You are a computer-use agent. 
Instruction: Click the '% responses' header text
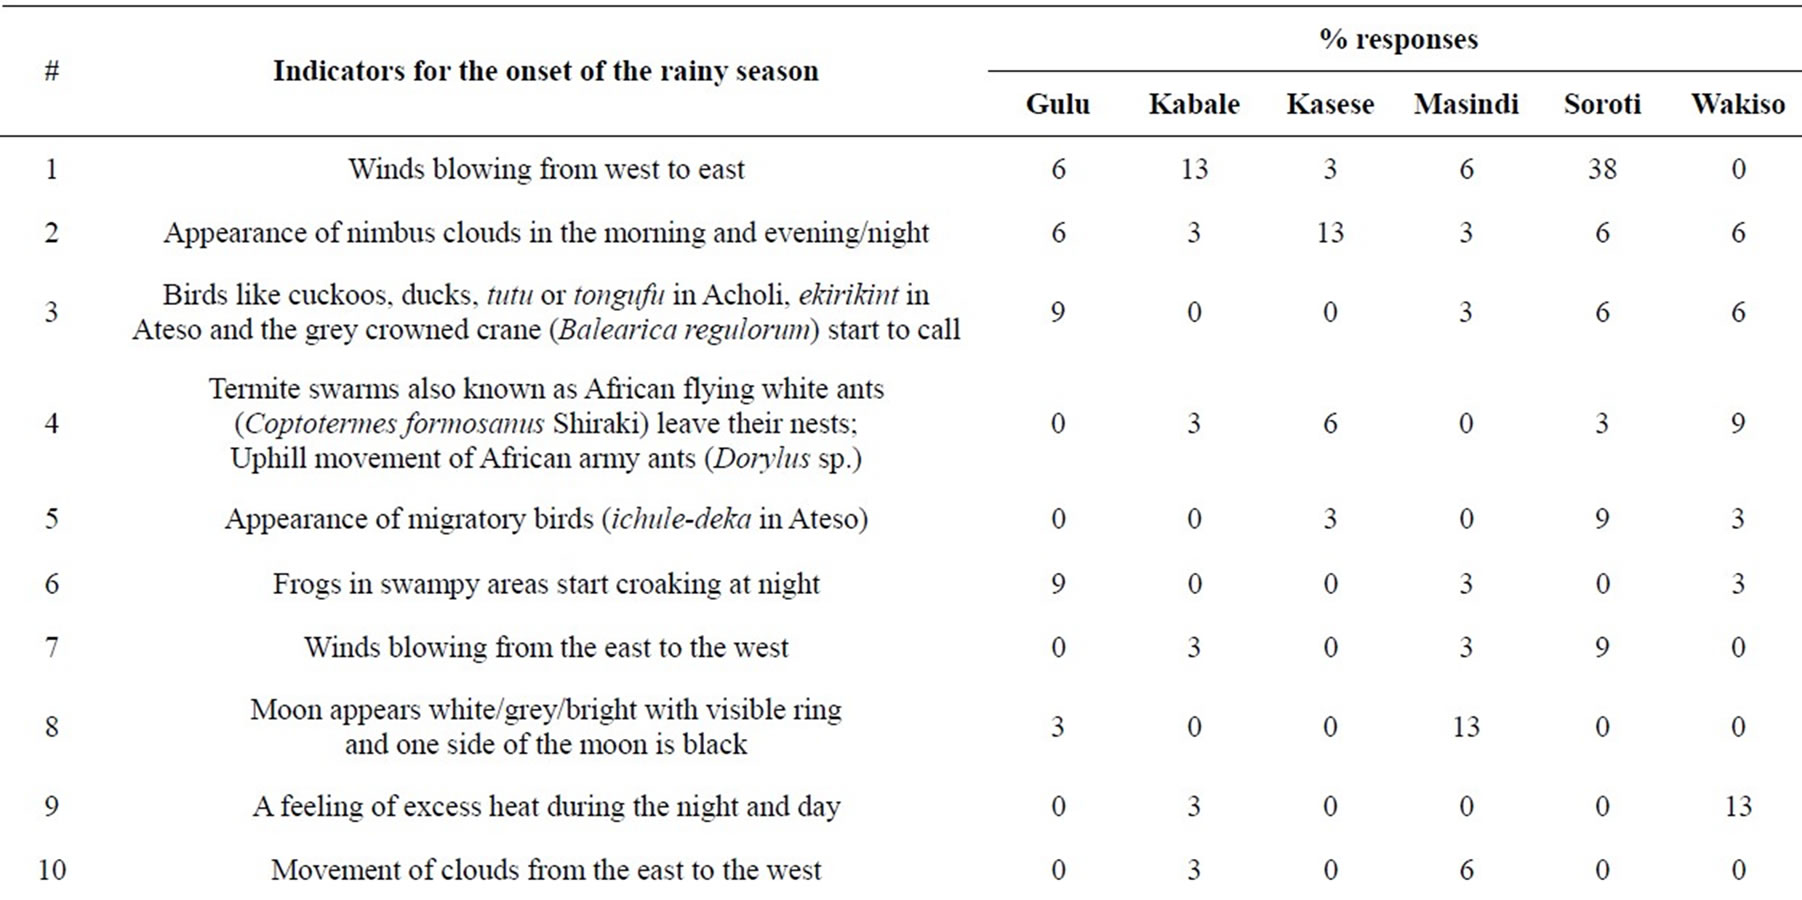point(1398,39)
